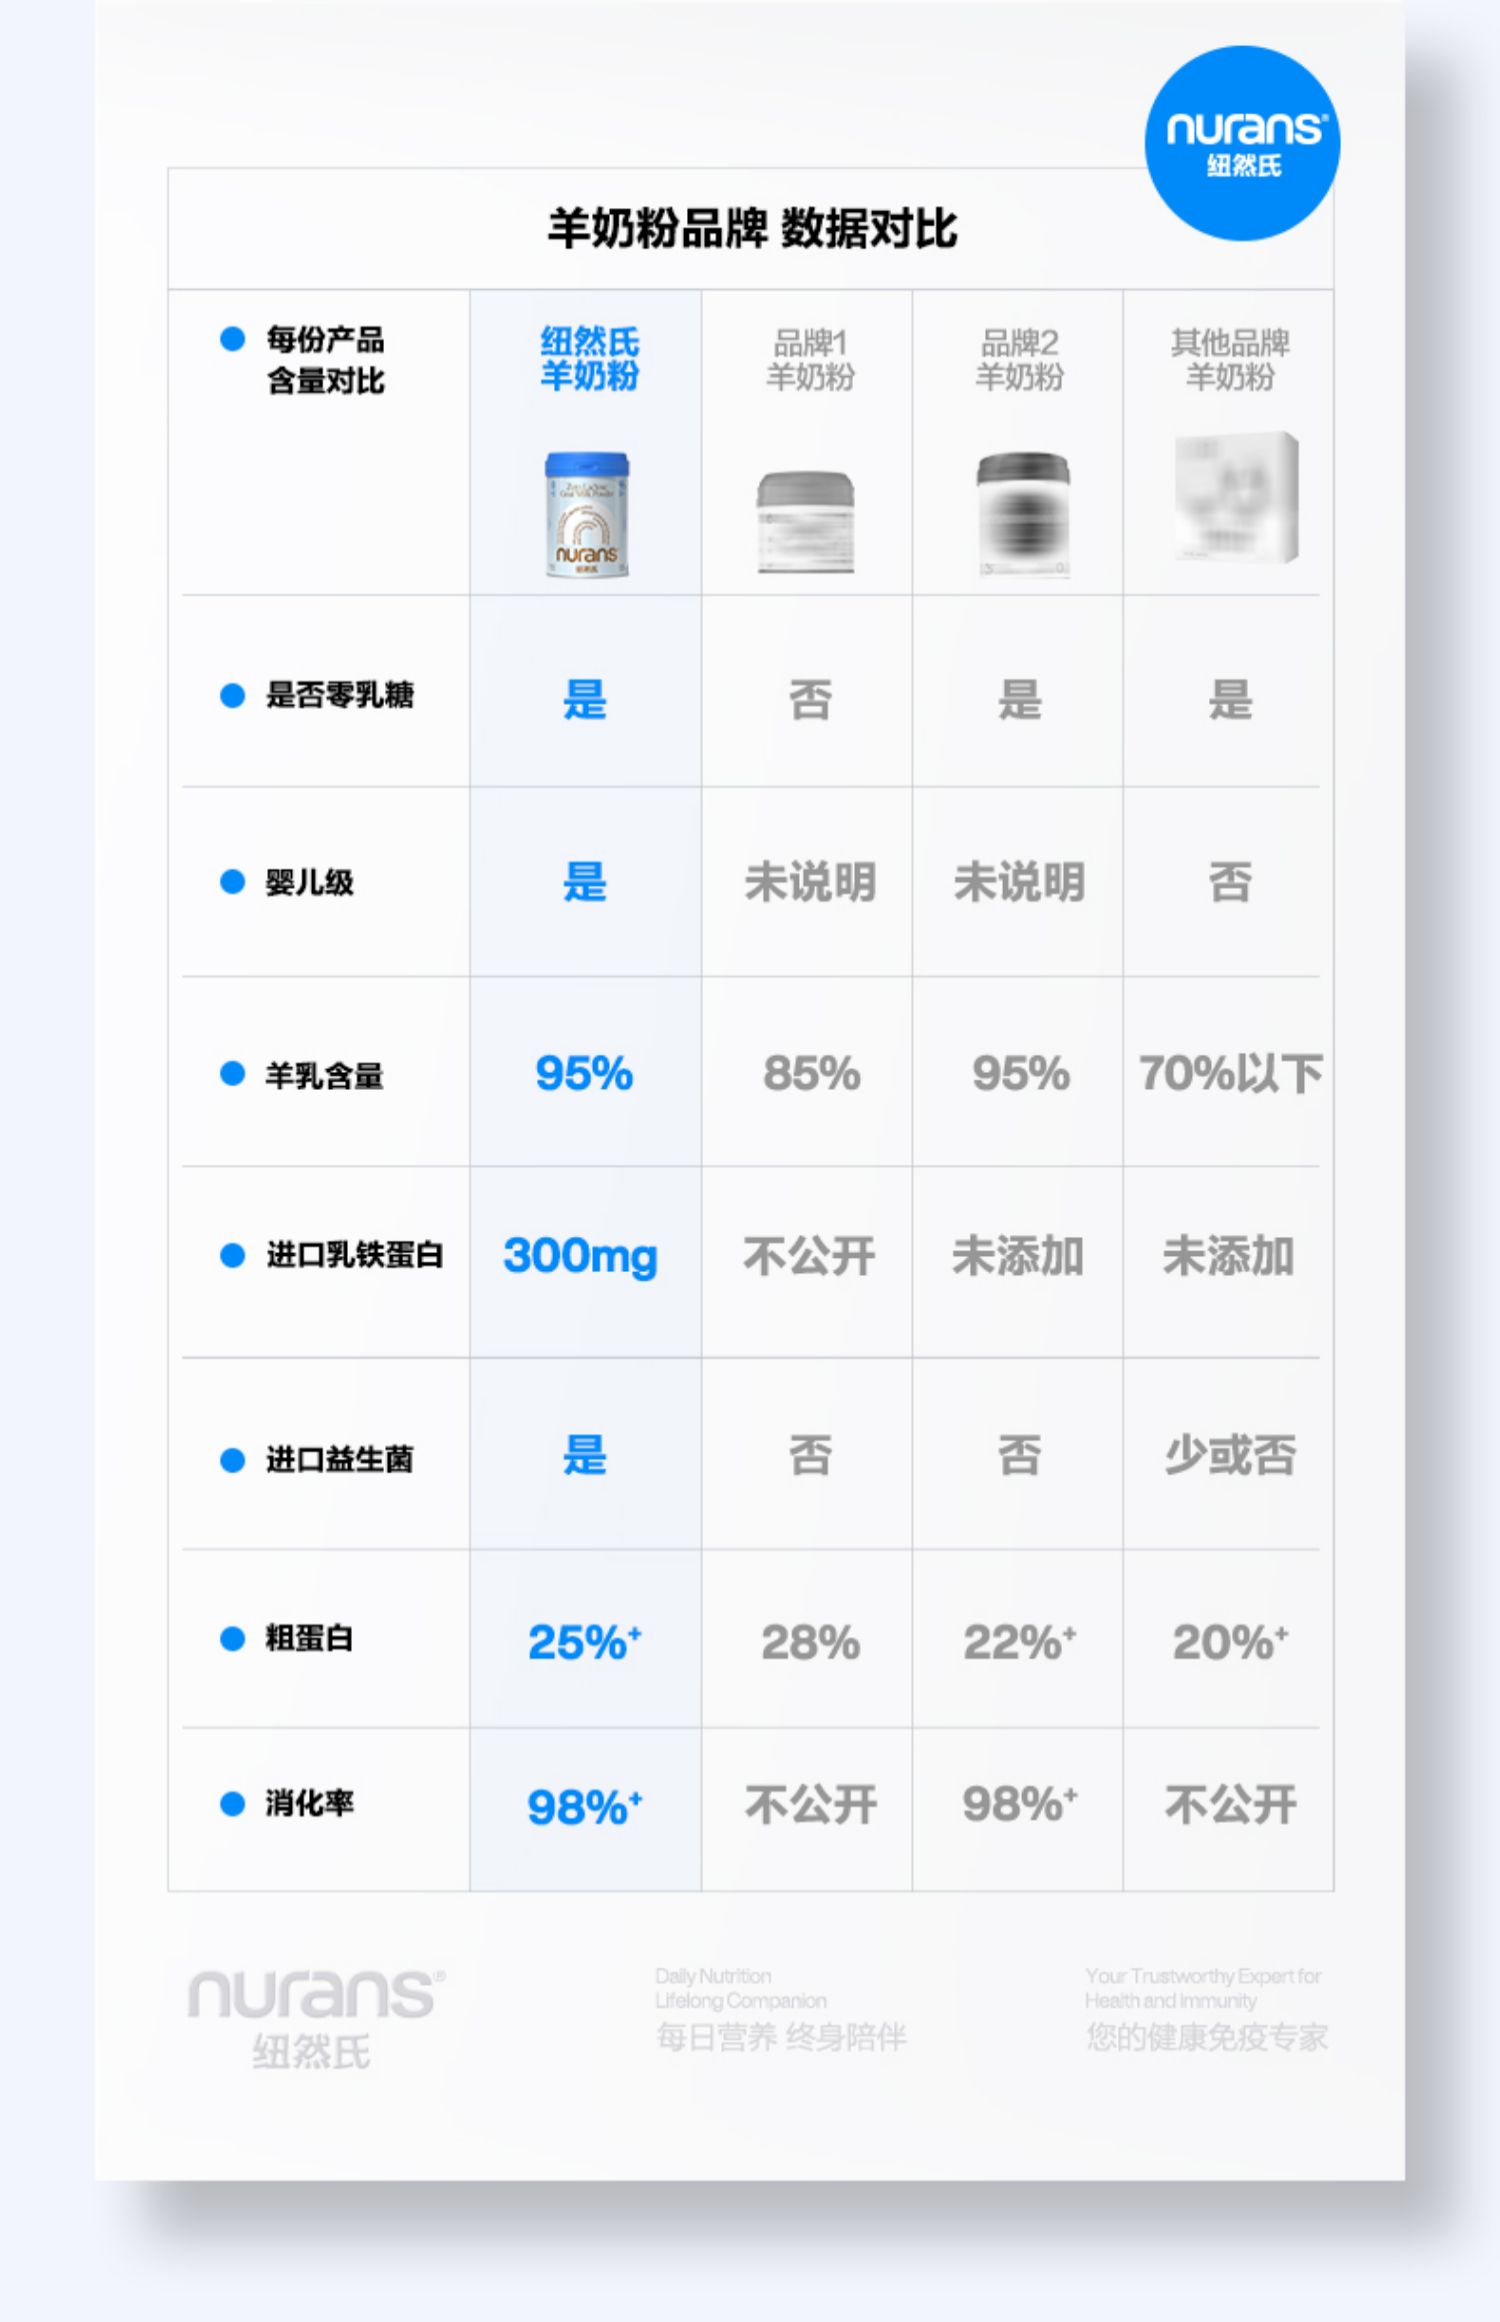Image resolution: width=1500 pixels, height=2322 pixels.
Task: Click the 您的健康免疫专家 footer slogan
Action: point(1207,2037)
